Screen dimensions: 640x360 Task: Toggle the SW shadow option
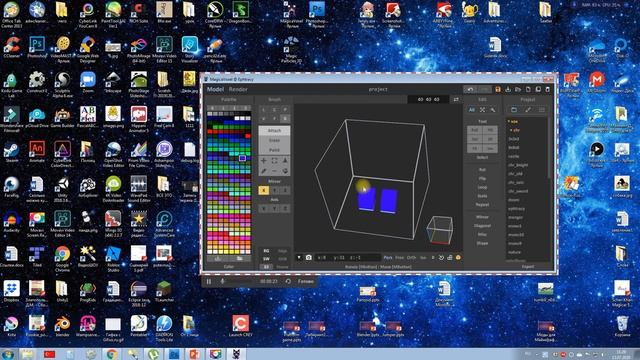point(266,259)
